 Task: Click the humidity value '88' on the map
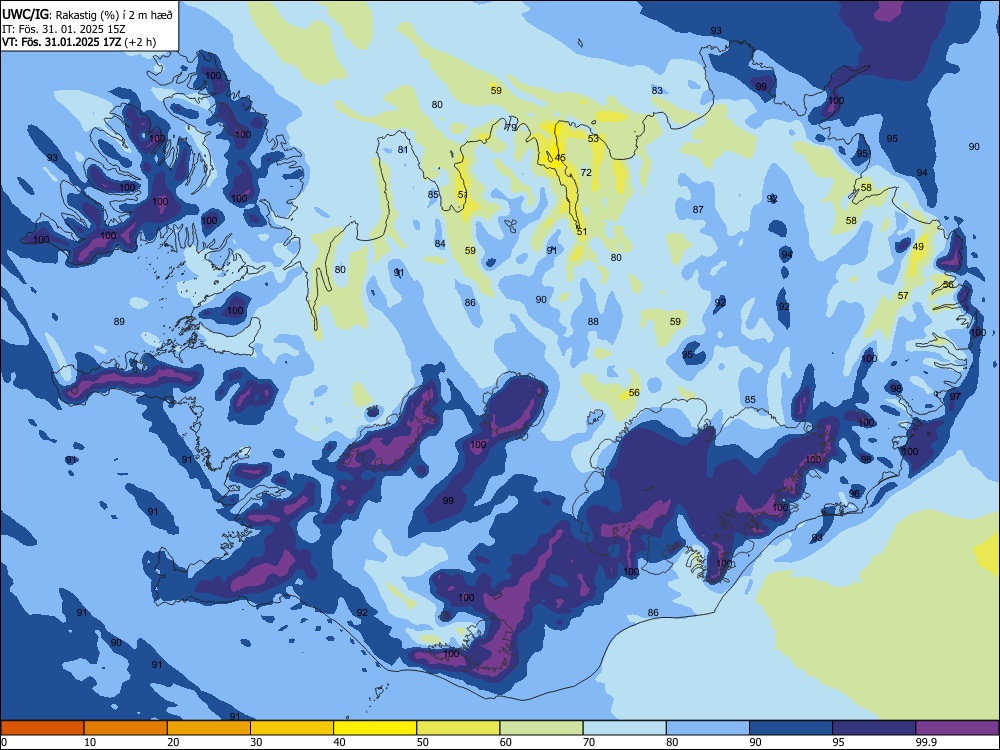click(593, 321)
